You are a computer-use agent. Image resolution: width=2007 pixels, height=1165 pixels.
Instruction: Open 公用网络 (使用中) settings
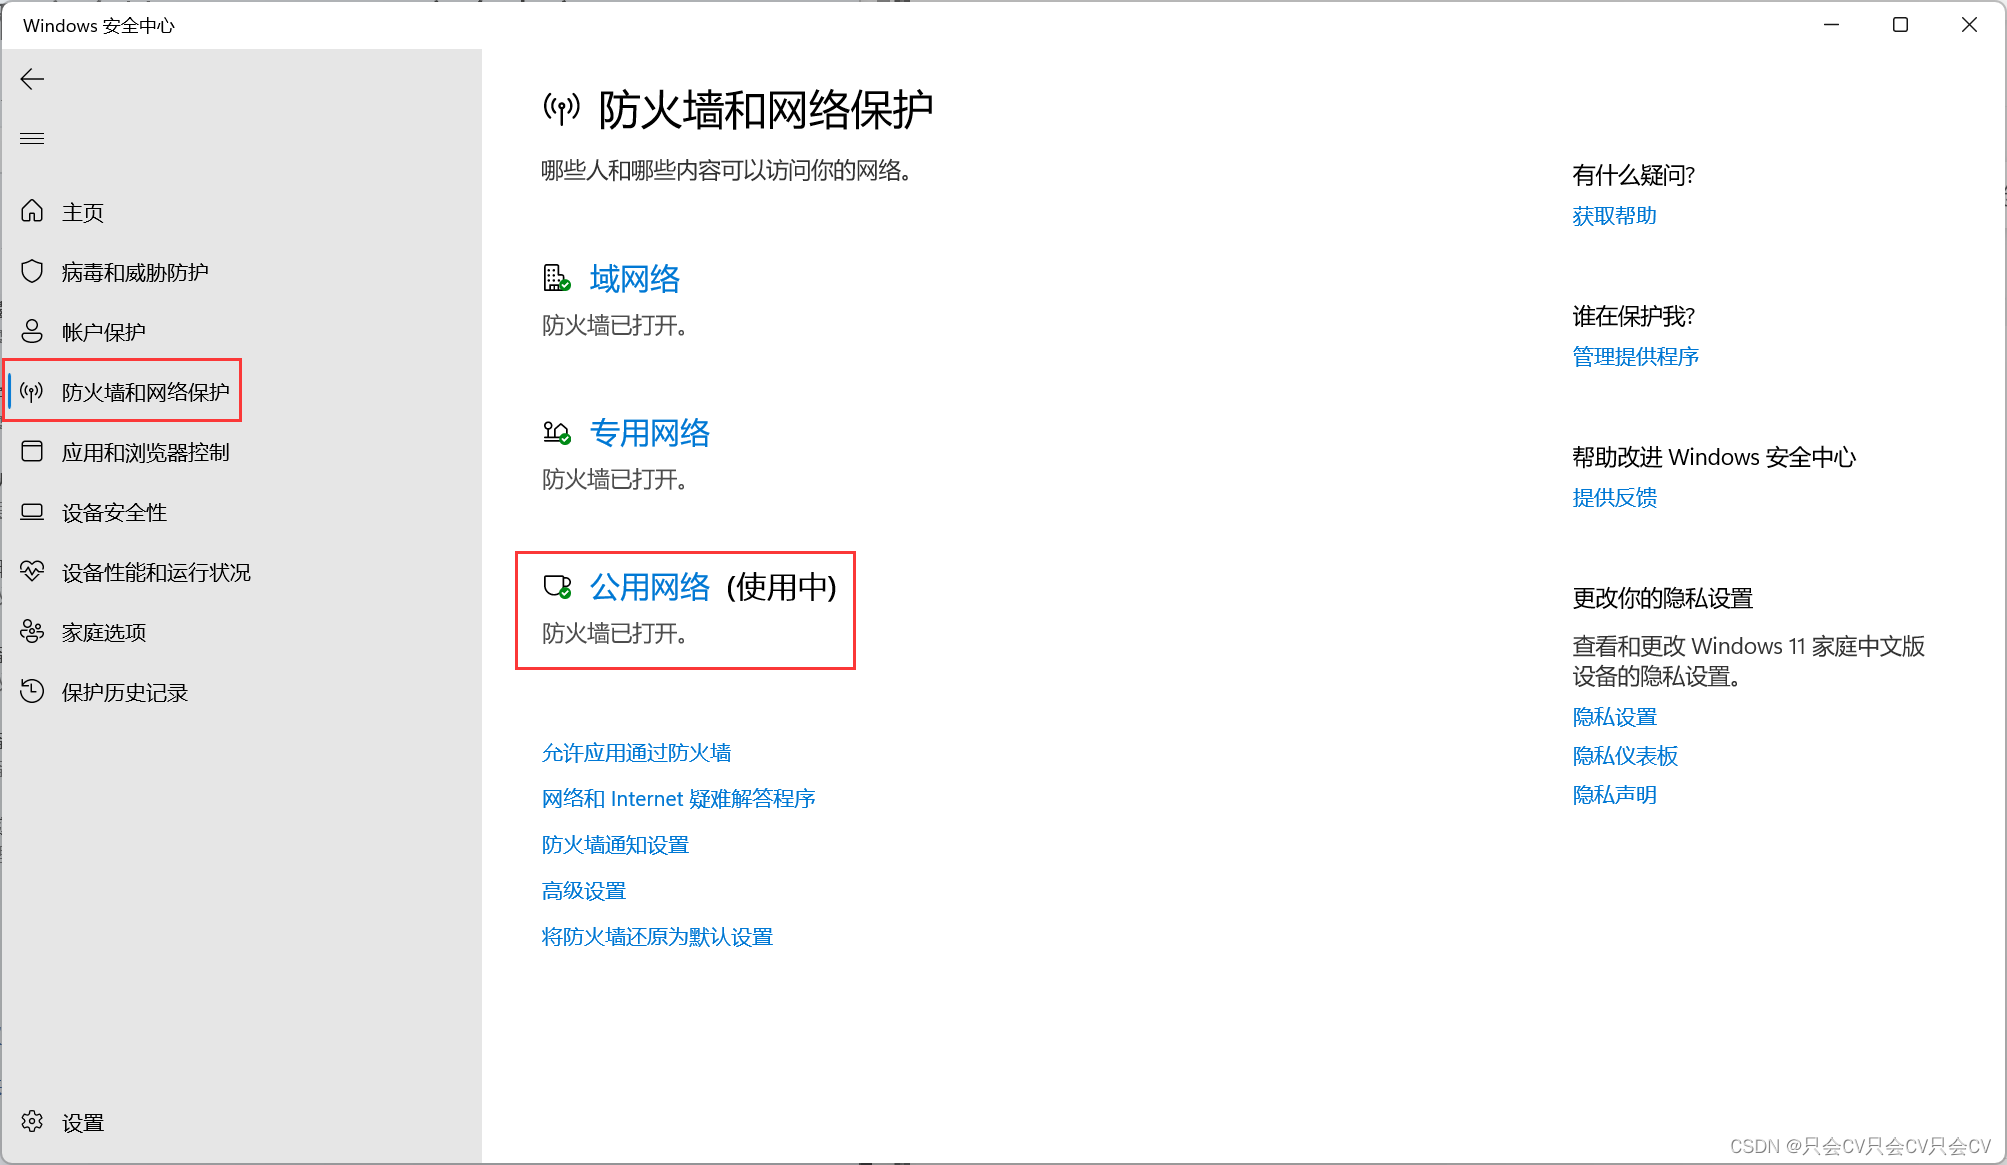point(649,587)
